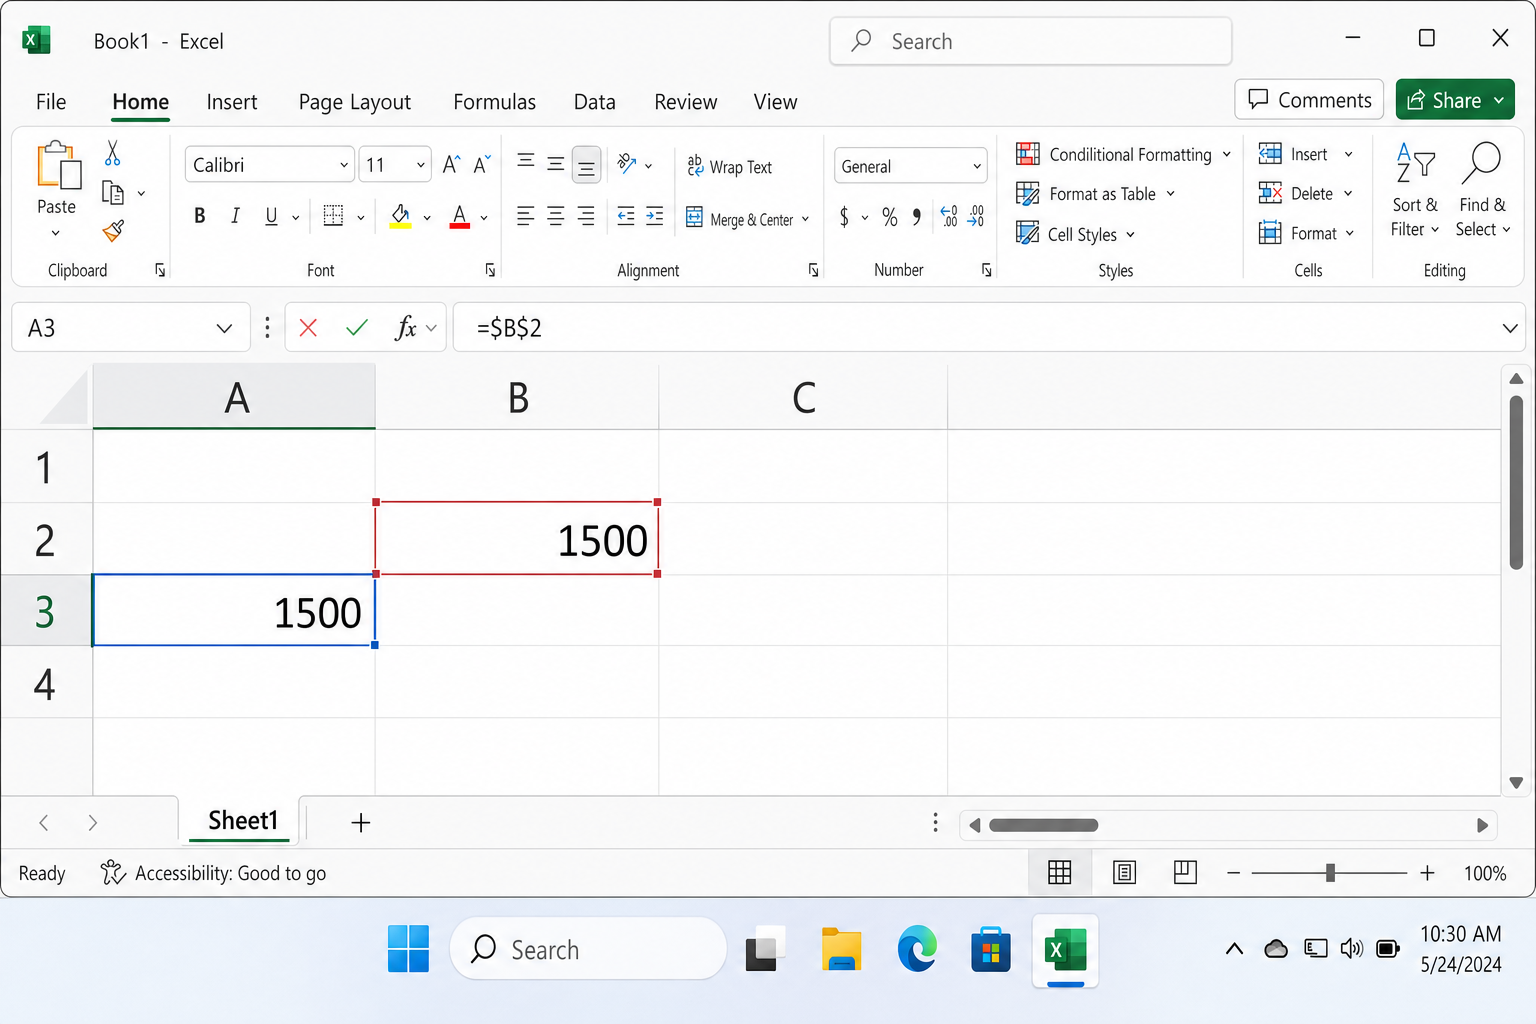Viewport: 1536px width, 1024px height.
Task: Switch to the Insert tab
Action: tap(232, 102)
